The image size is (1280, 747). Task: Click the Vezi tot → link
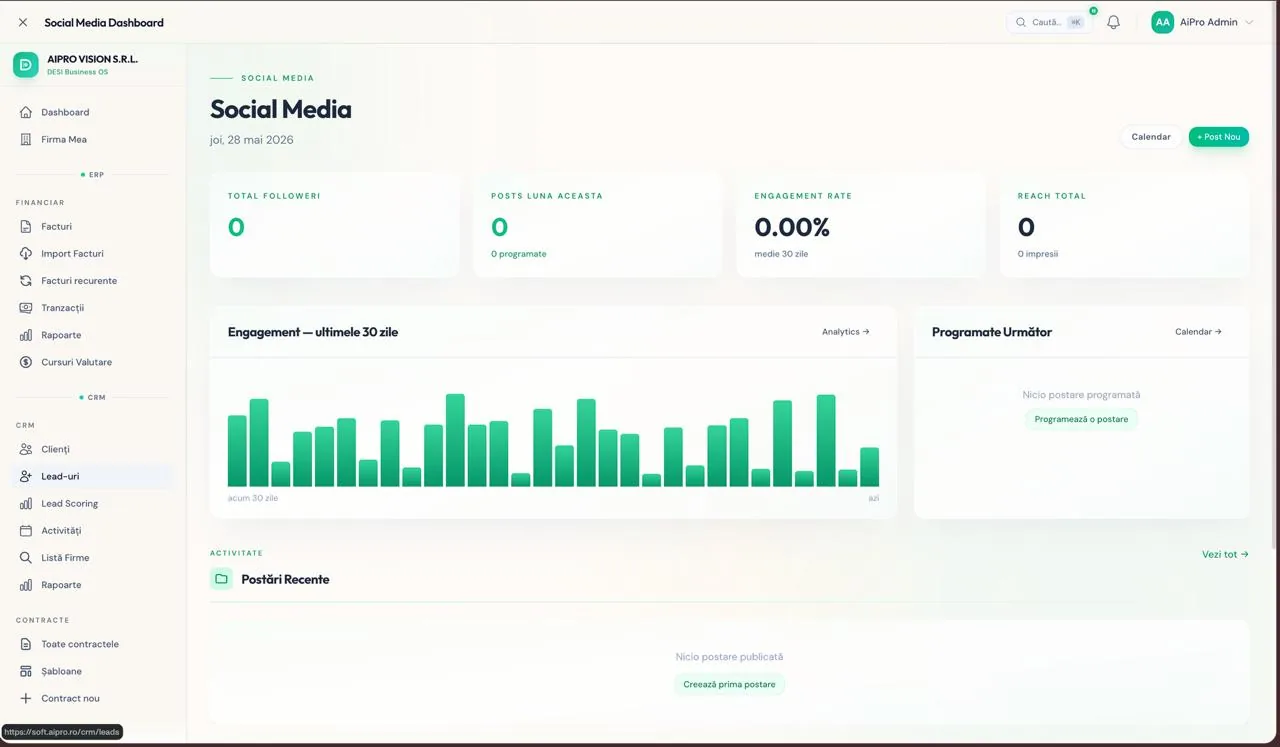coord(1225,554)
